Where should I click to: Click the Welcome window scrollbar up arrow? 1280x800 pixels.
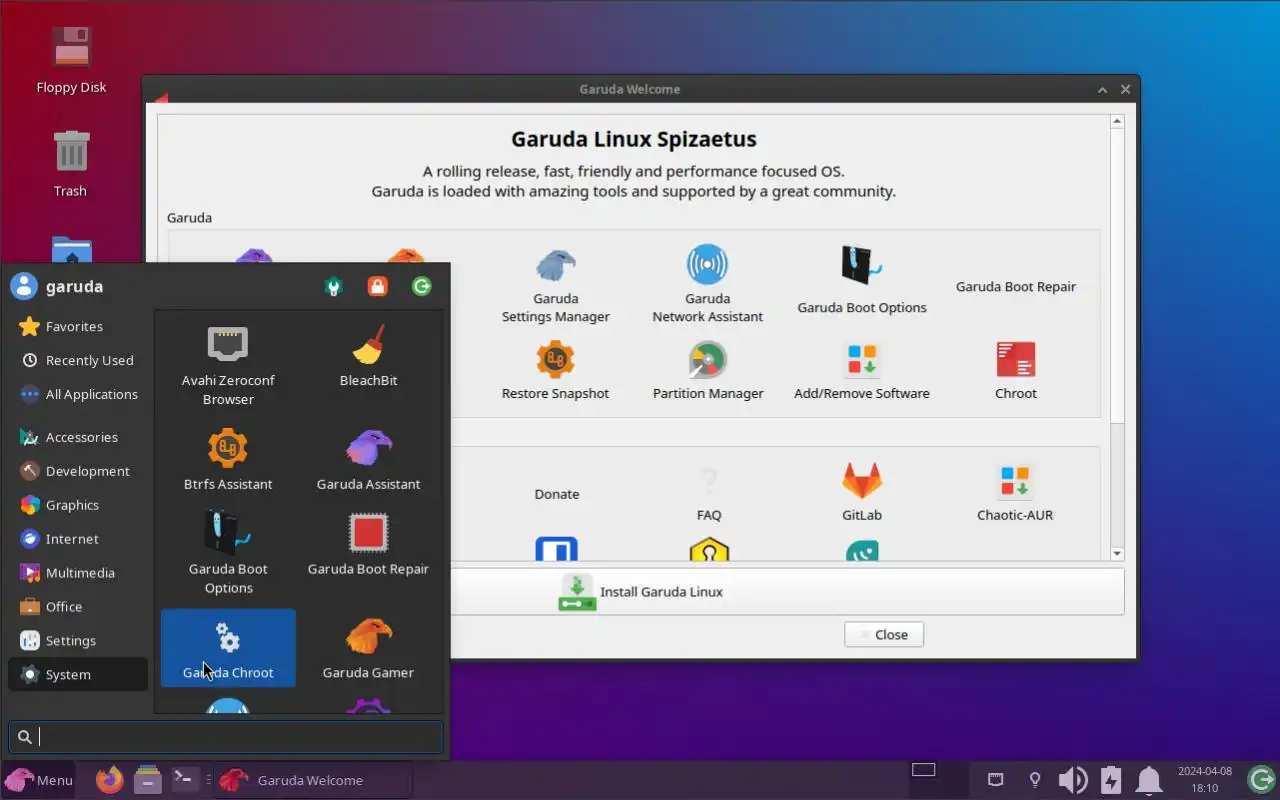[x=1117, y=121]
